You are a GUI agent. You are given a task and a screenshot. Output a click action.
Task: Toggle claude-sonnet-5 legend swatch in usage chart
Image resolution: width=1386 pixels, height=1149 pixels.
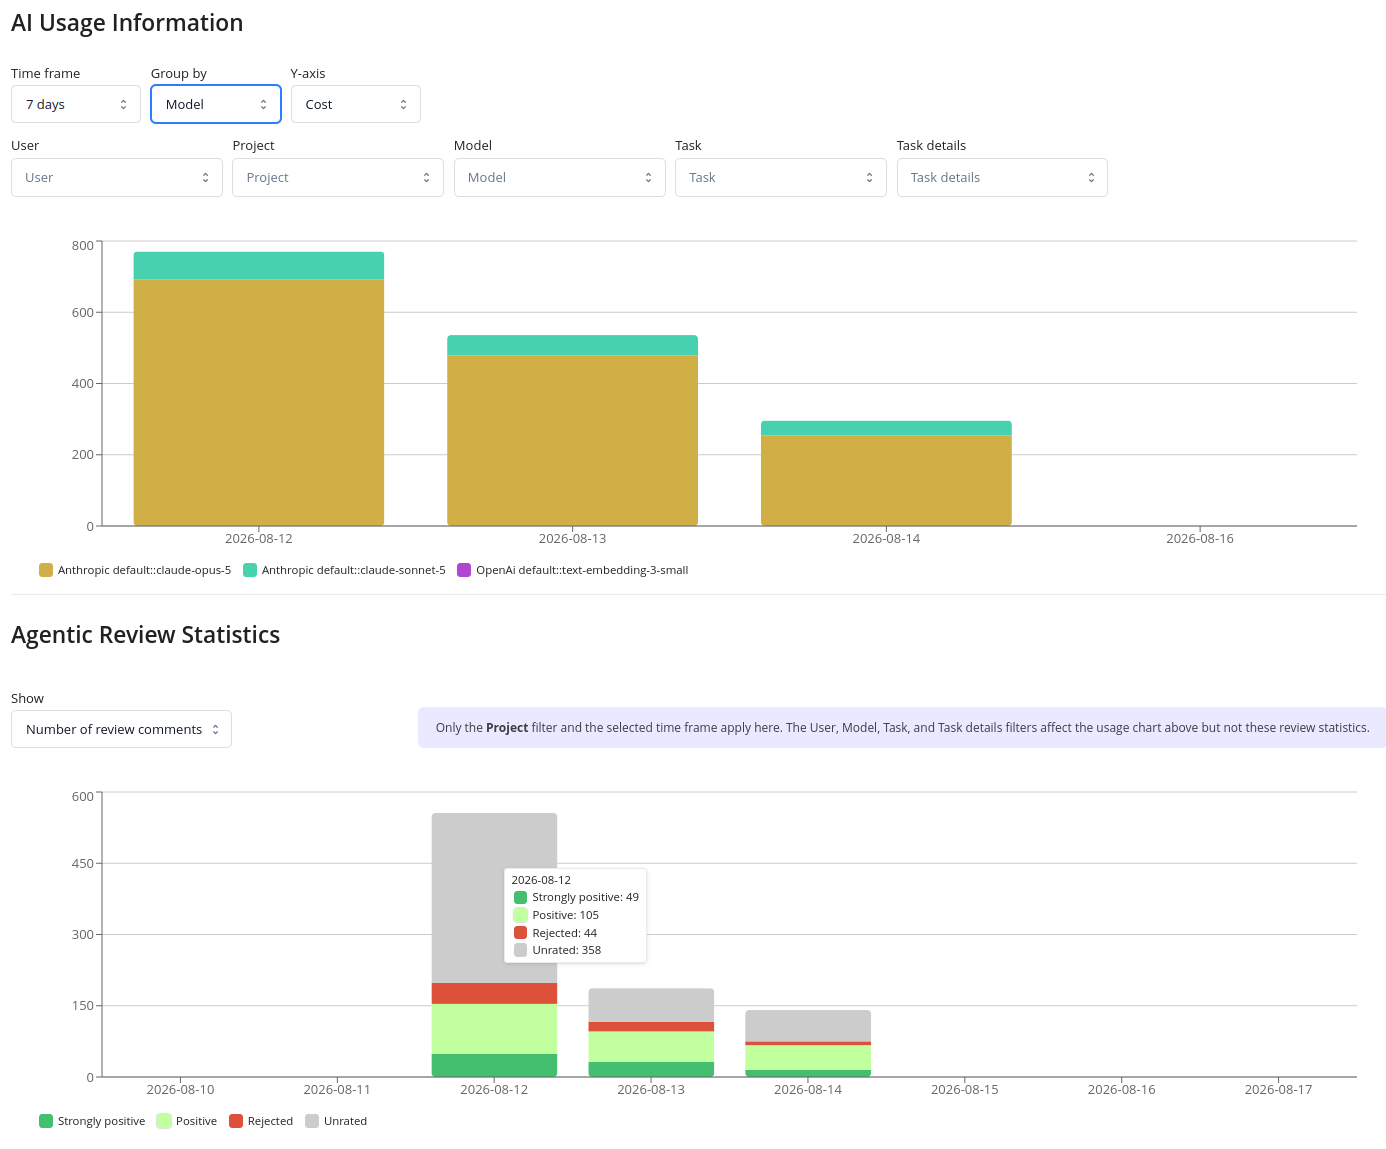[x=250, y=570]
